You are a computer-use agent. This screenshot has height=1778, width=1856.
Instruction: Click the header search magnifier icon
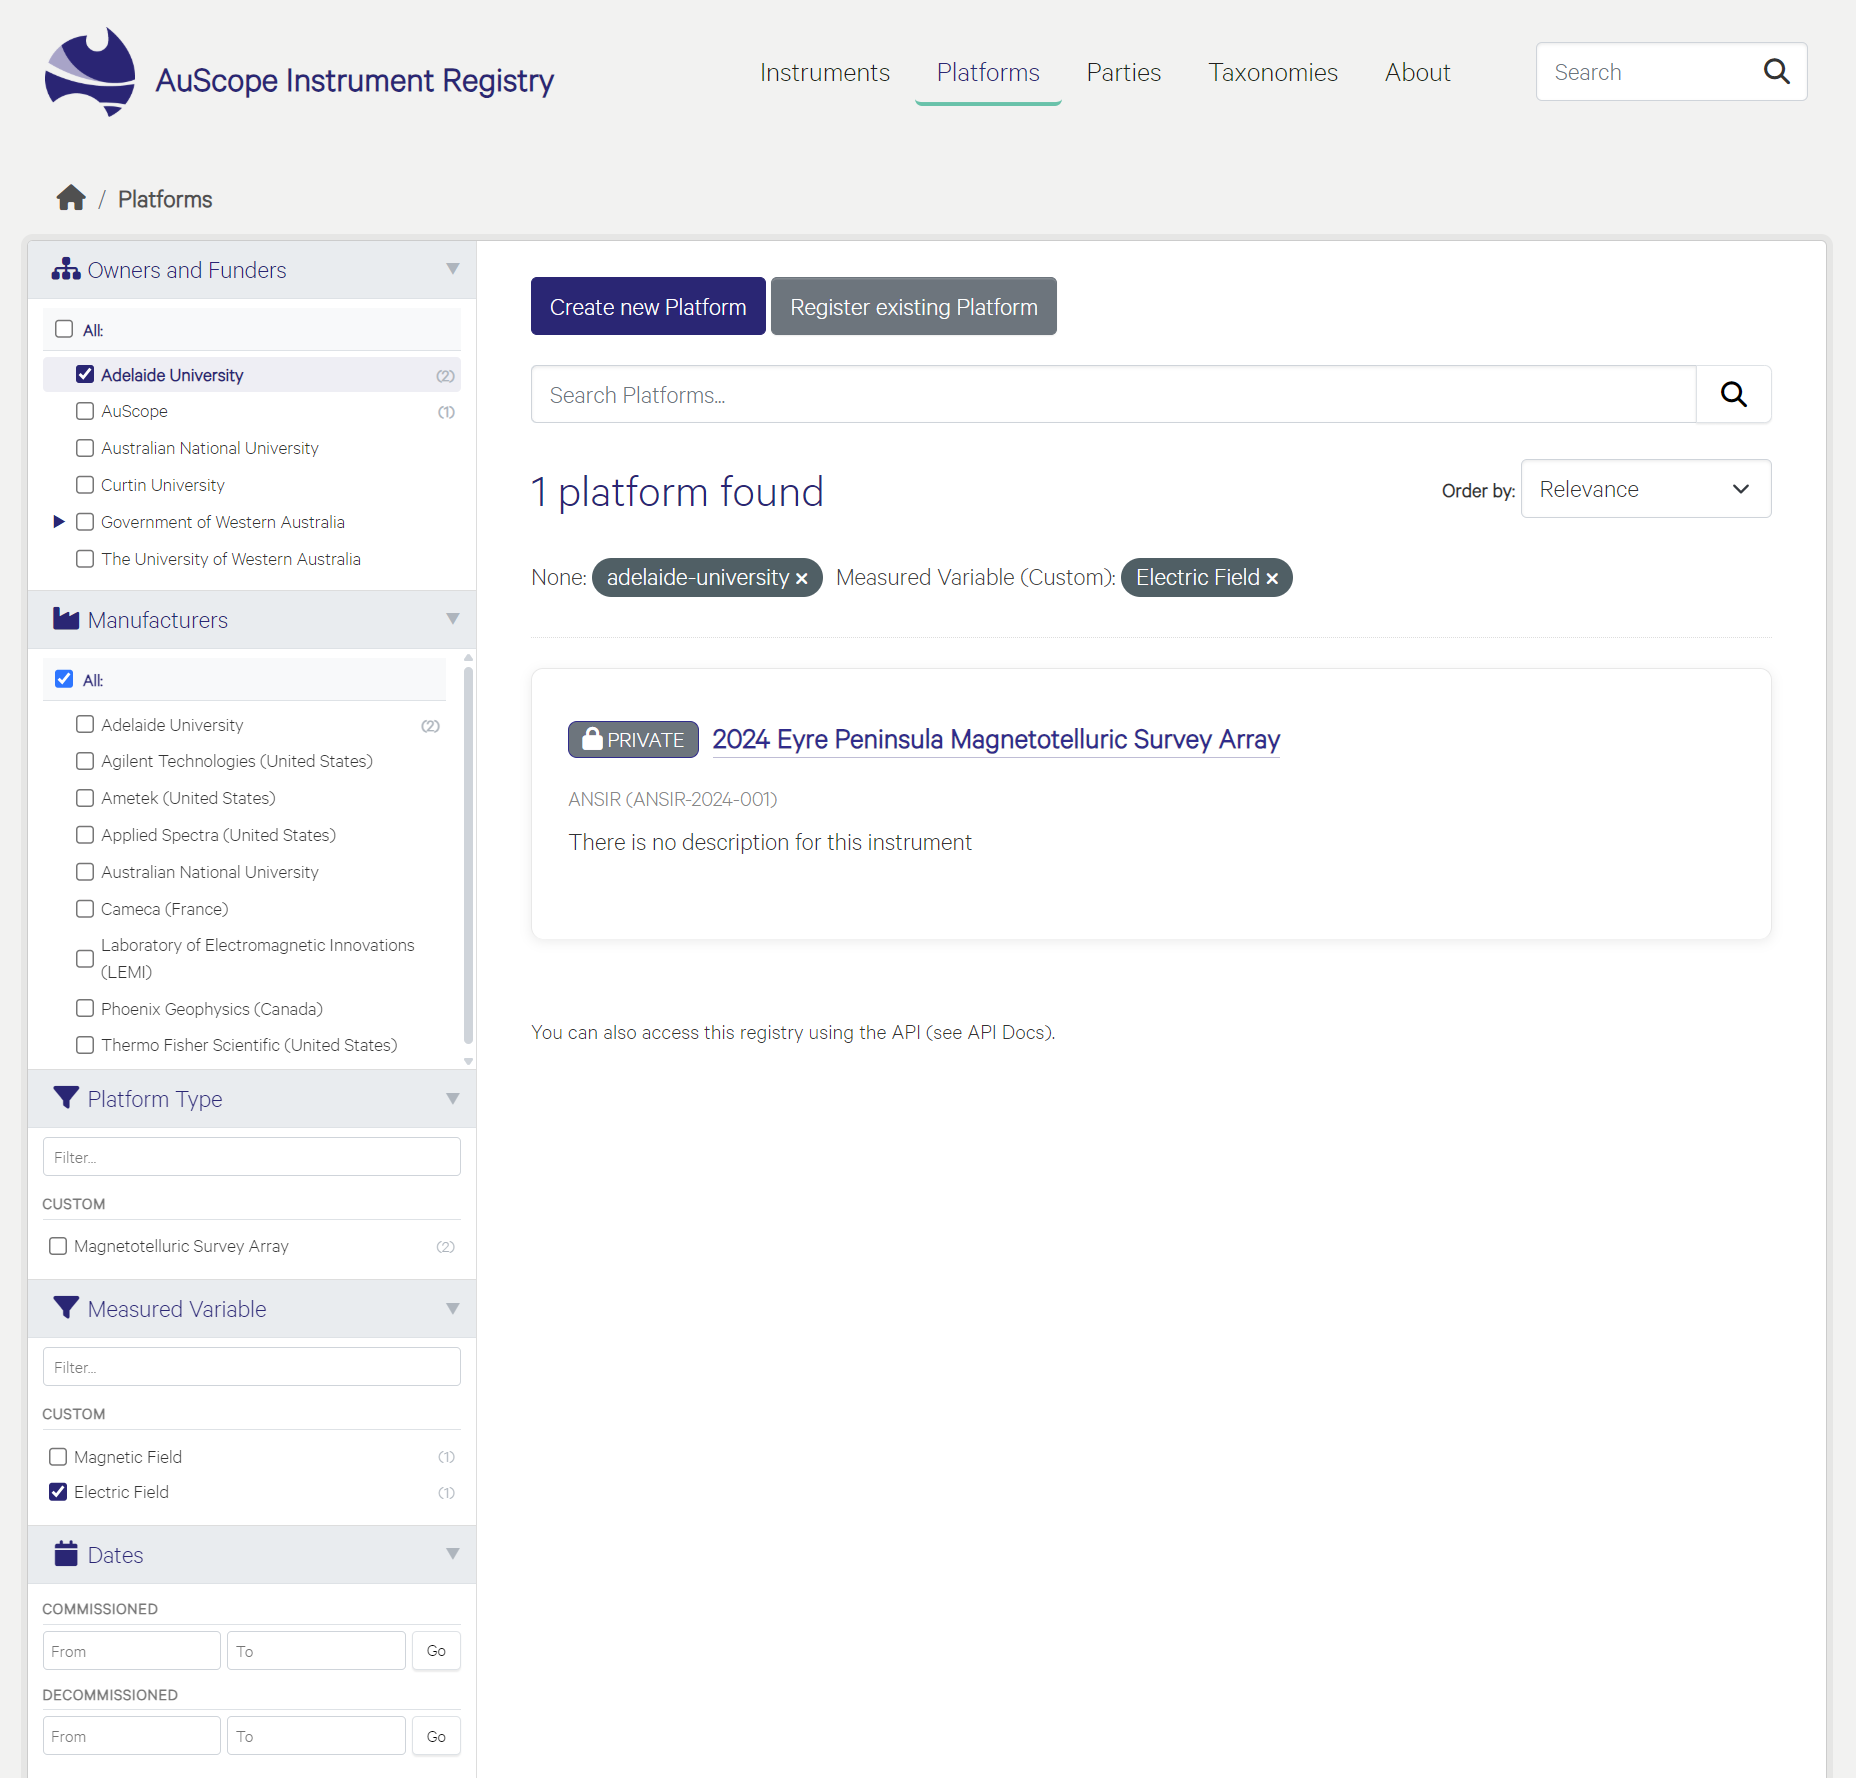(x=1776, y=71)
